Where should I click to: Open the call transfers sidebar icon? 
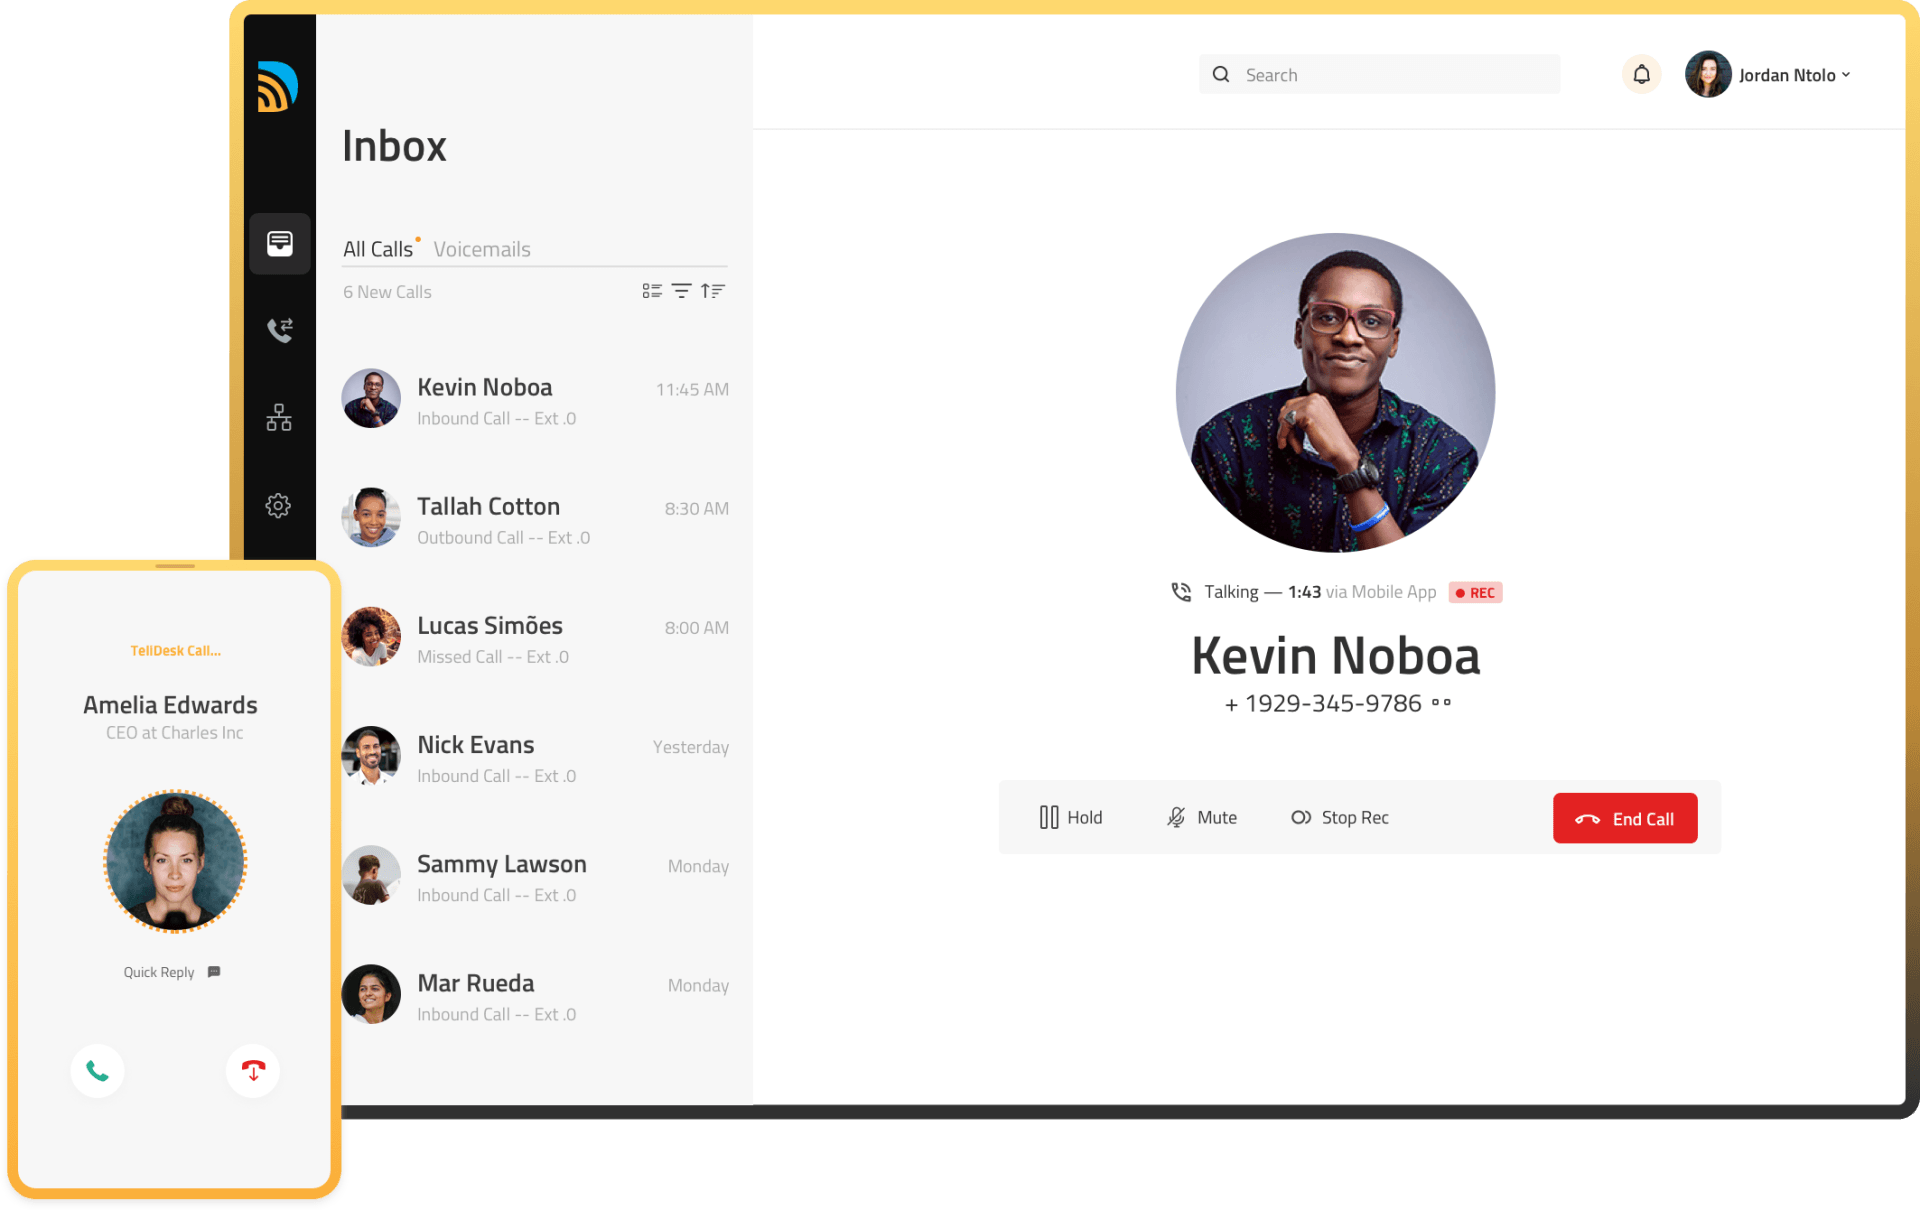[280, 330]
